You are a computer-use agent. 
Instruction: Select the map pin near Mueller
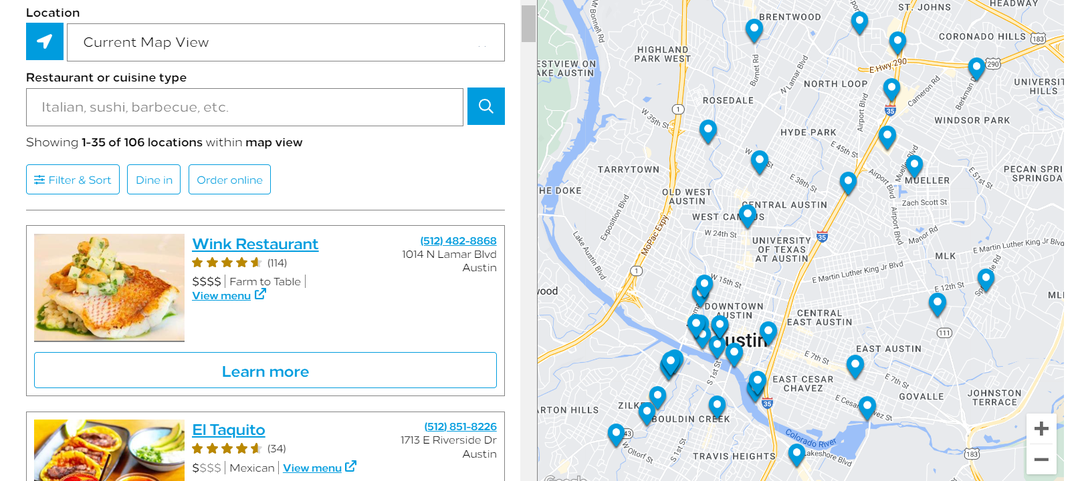click(914, 166)
